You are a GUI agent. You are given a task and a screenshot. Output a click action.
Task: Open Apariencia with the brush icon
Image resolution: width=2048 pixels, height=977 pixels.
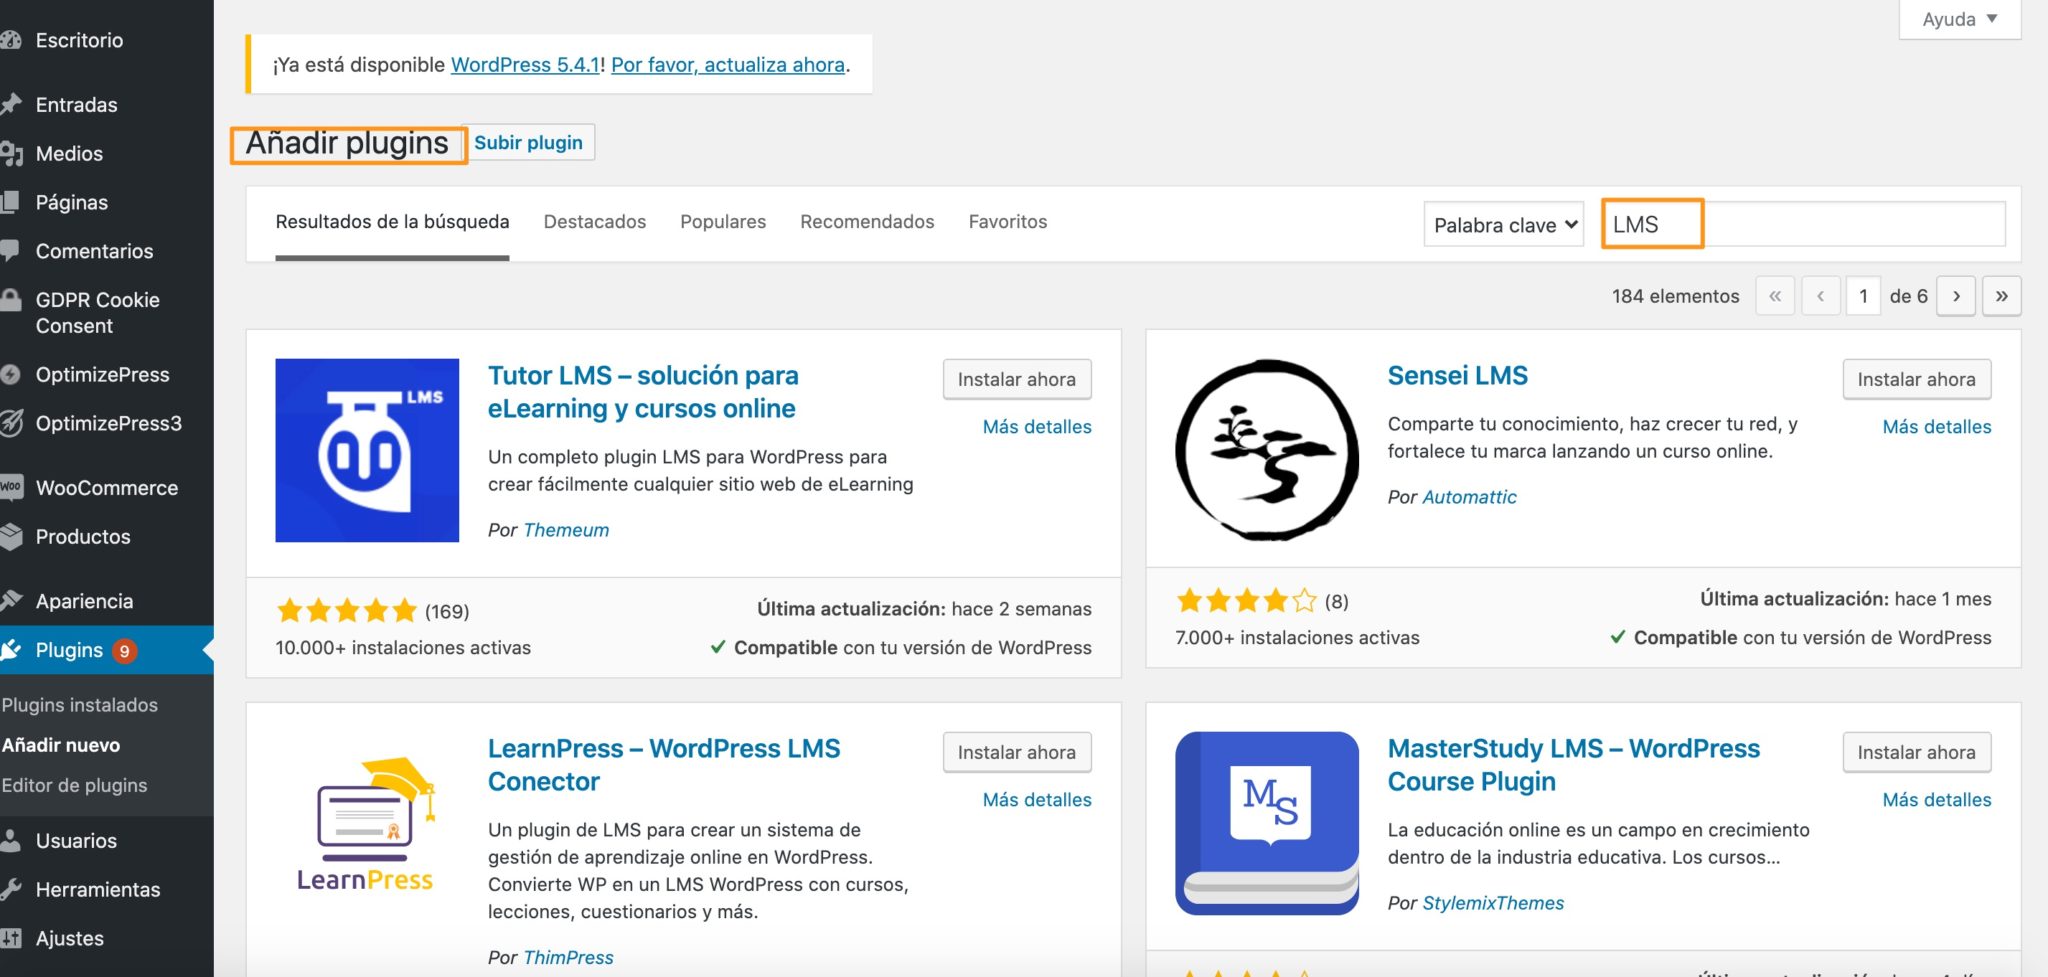tap(13, 600)
